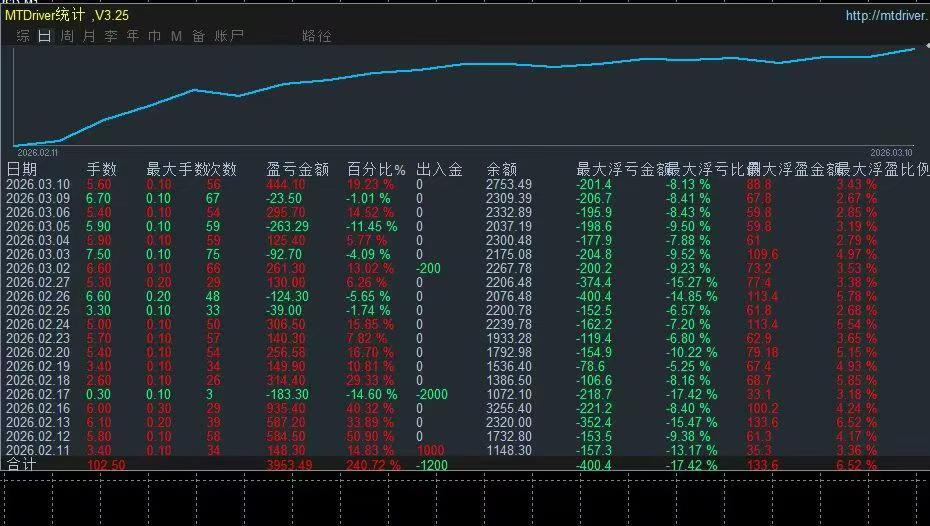Select the 2026.02.23 date row
Screen dimensions: 930x526
pyautogui.click(x=38, y=339)
